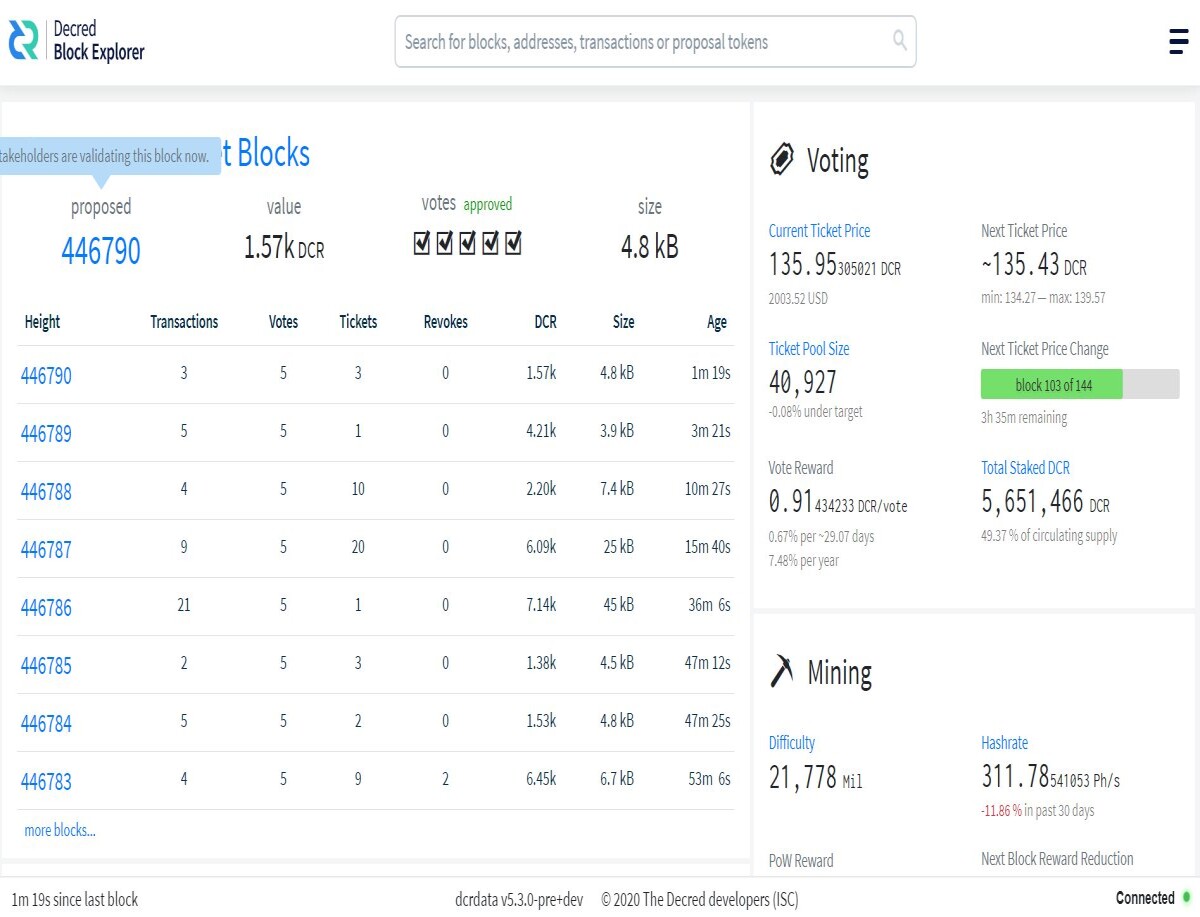Click 53m 6s age in 446783 row
The image size is (1200, 917).
point(709,779)
